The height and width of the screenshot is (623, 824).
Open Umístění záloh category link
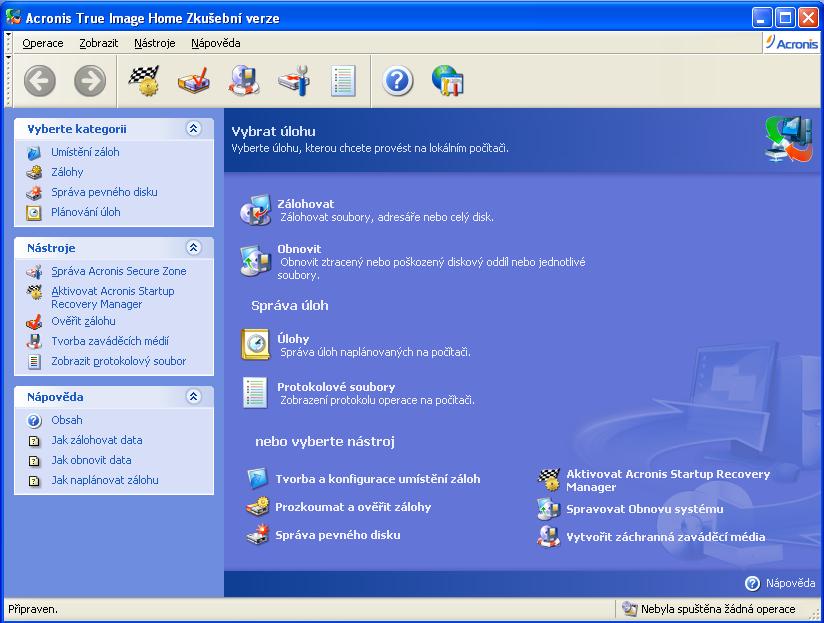point(85,152)
